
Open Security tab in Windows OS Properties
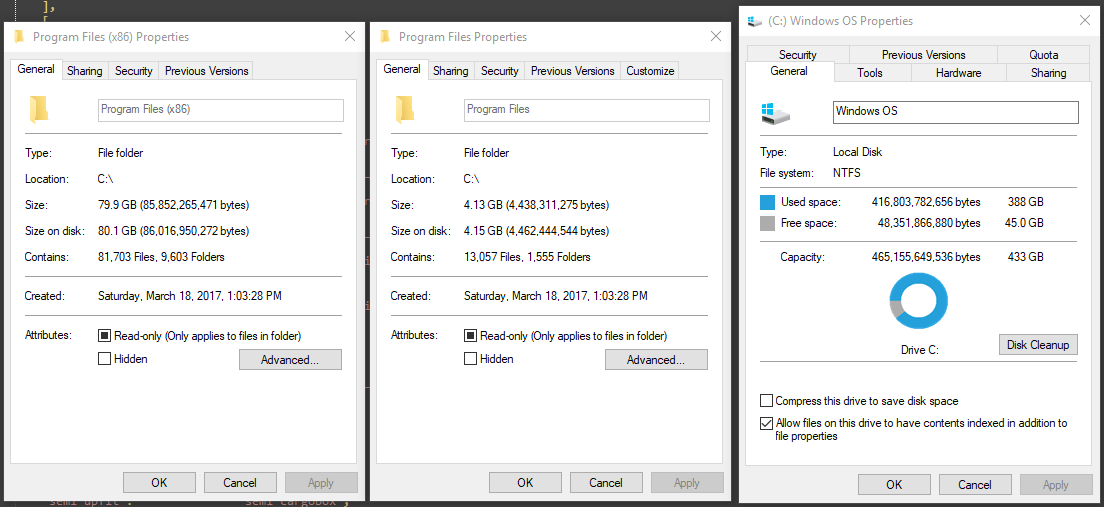[x=798, y=54]
